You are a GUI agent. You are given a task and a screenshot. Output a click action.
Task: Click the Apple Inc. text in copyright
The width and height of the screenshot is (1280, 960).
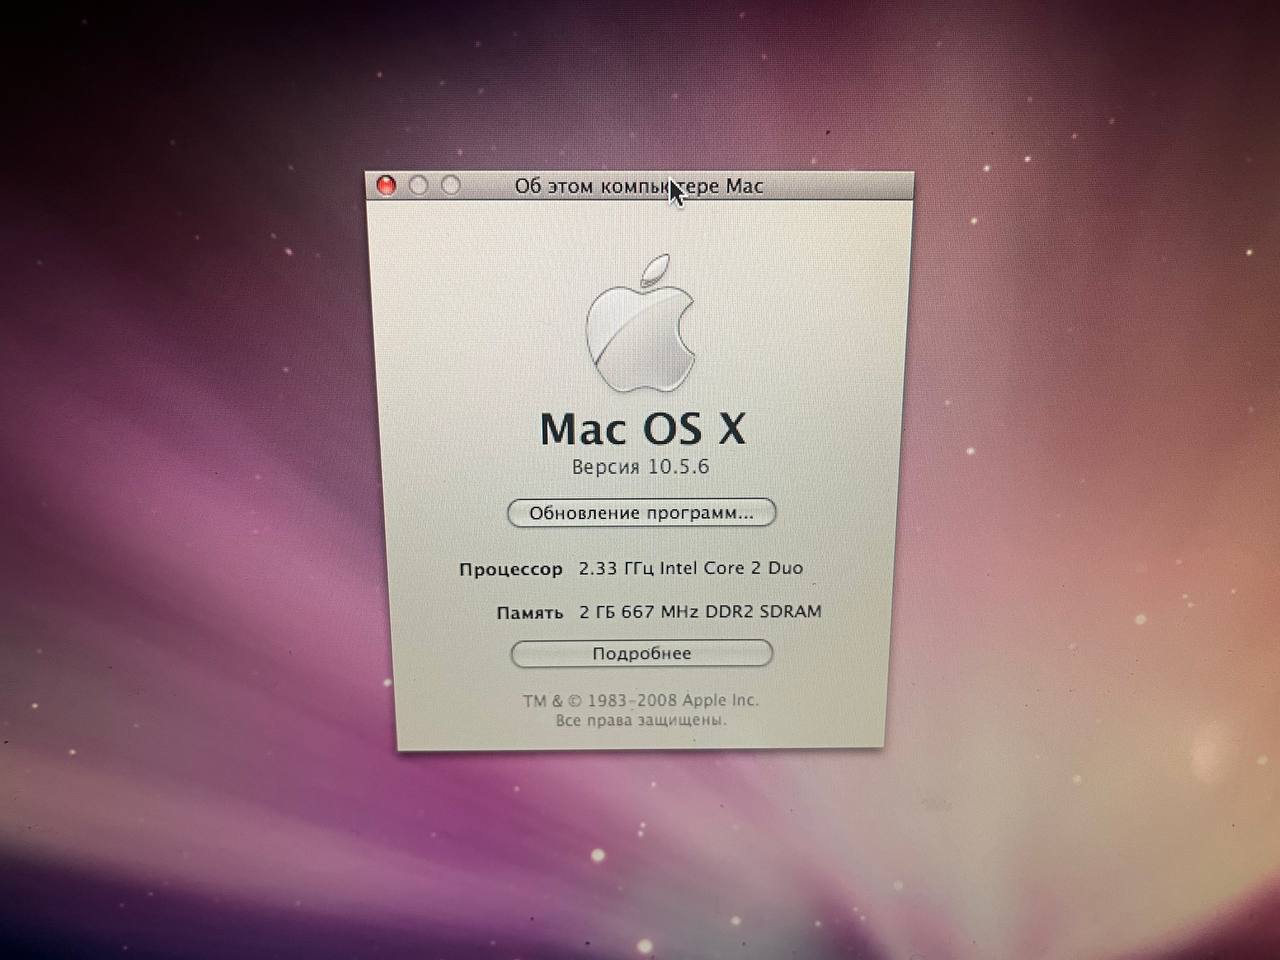pyautogui.click(x=719, y=700)
